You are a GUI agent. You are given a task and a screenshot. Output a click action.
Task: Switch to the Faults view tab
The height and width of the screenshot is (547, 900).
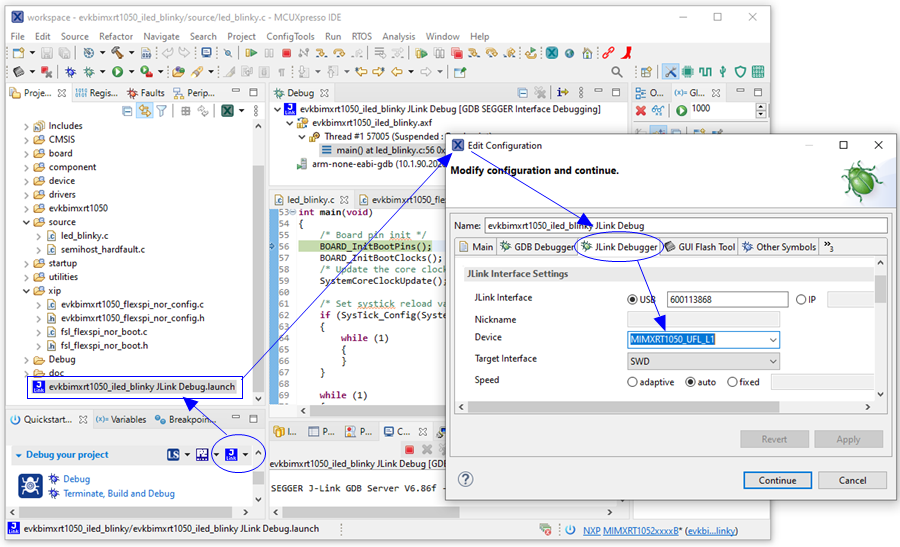pyautogui.click(x=146, y=93)
